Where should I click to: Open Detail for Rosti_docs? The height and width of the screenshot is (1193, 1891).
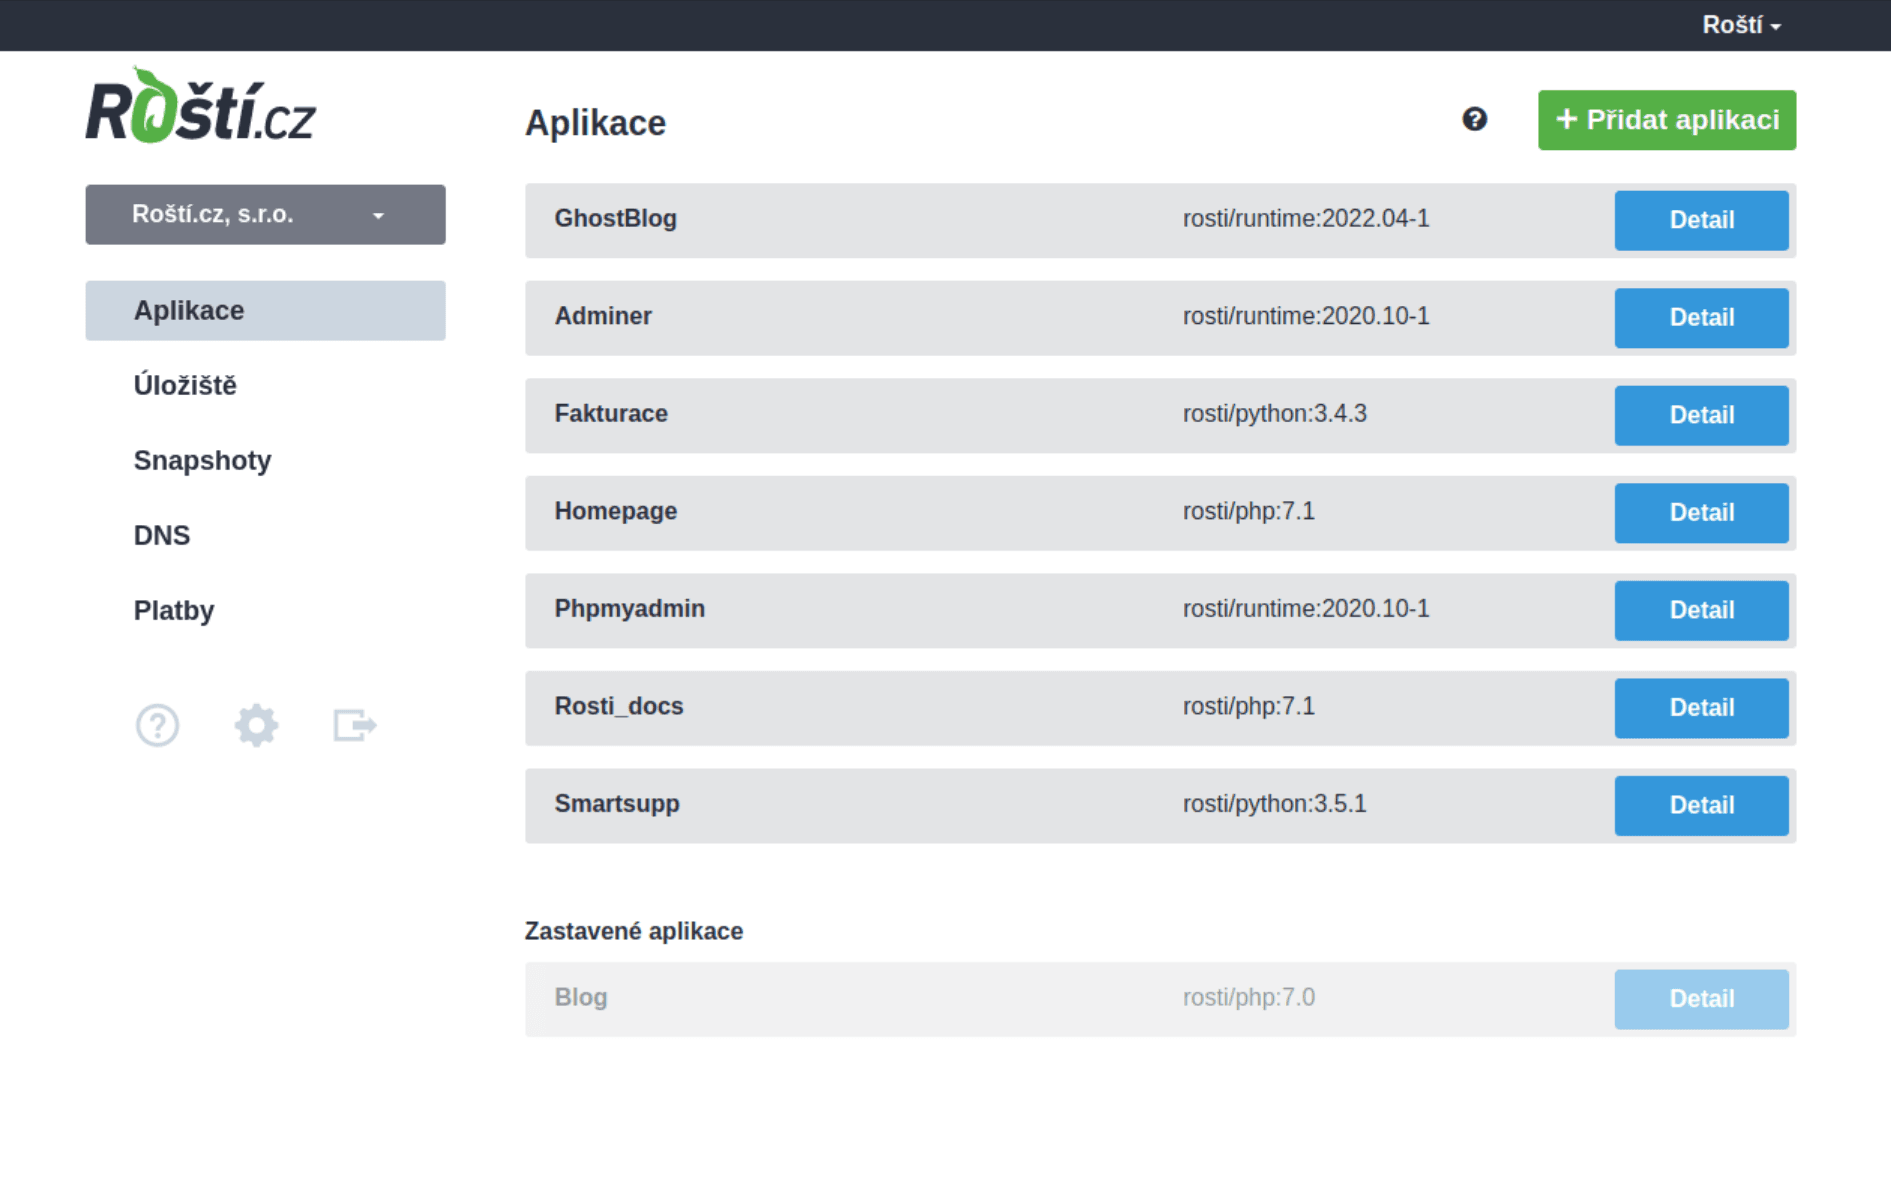pos(1701,708)
